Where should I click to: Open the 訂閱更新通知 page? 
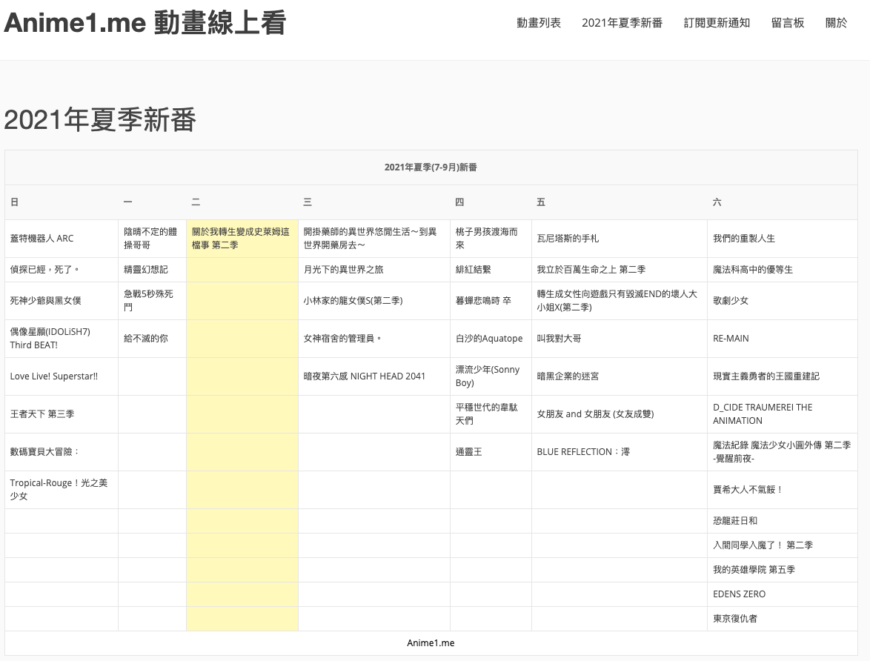[x=716, y=22]
